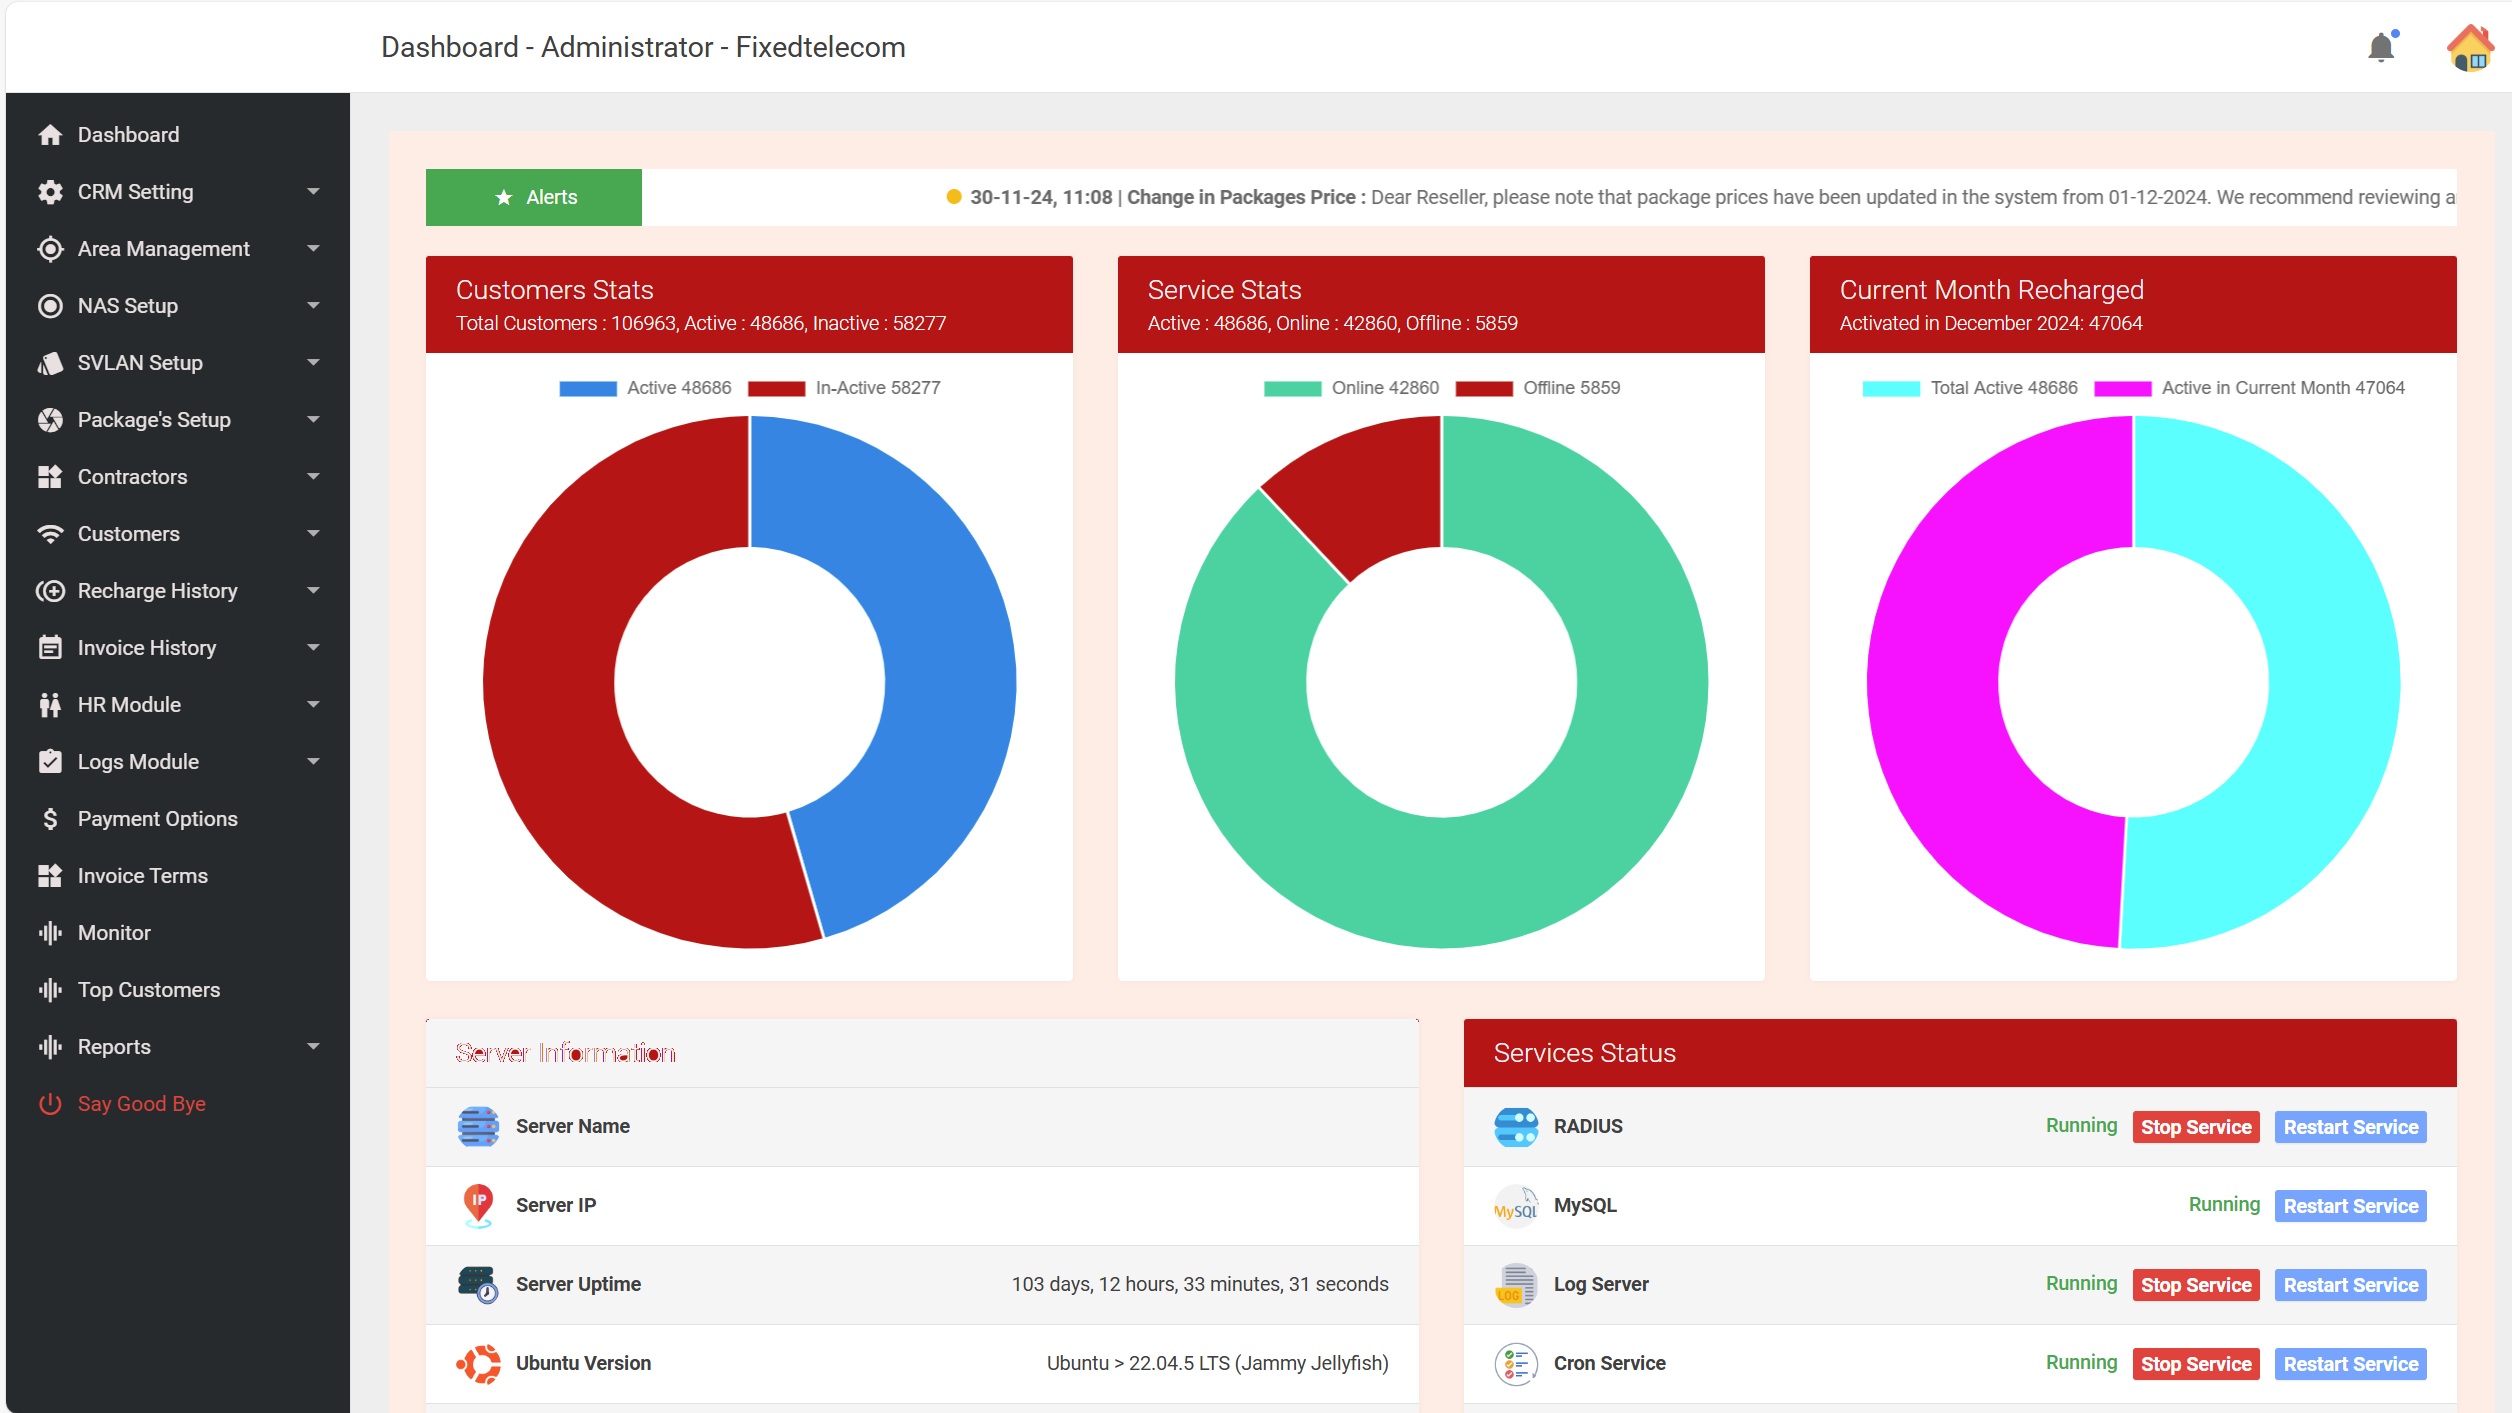Open the notification bell icon
The height and width of the screenshot is (1413, 2512).
coord(2381,47)
